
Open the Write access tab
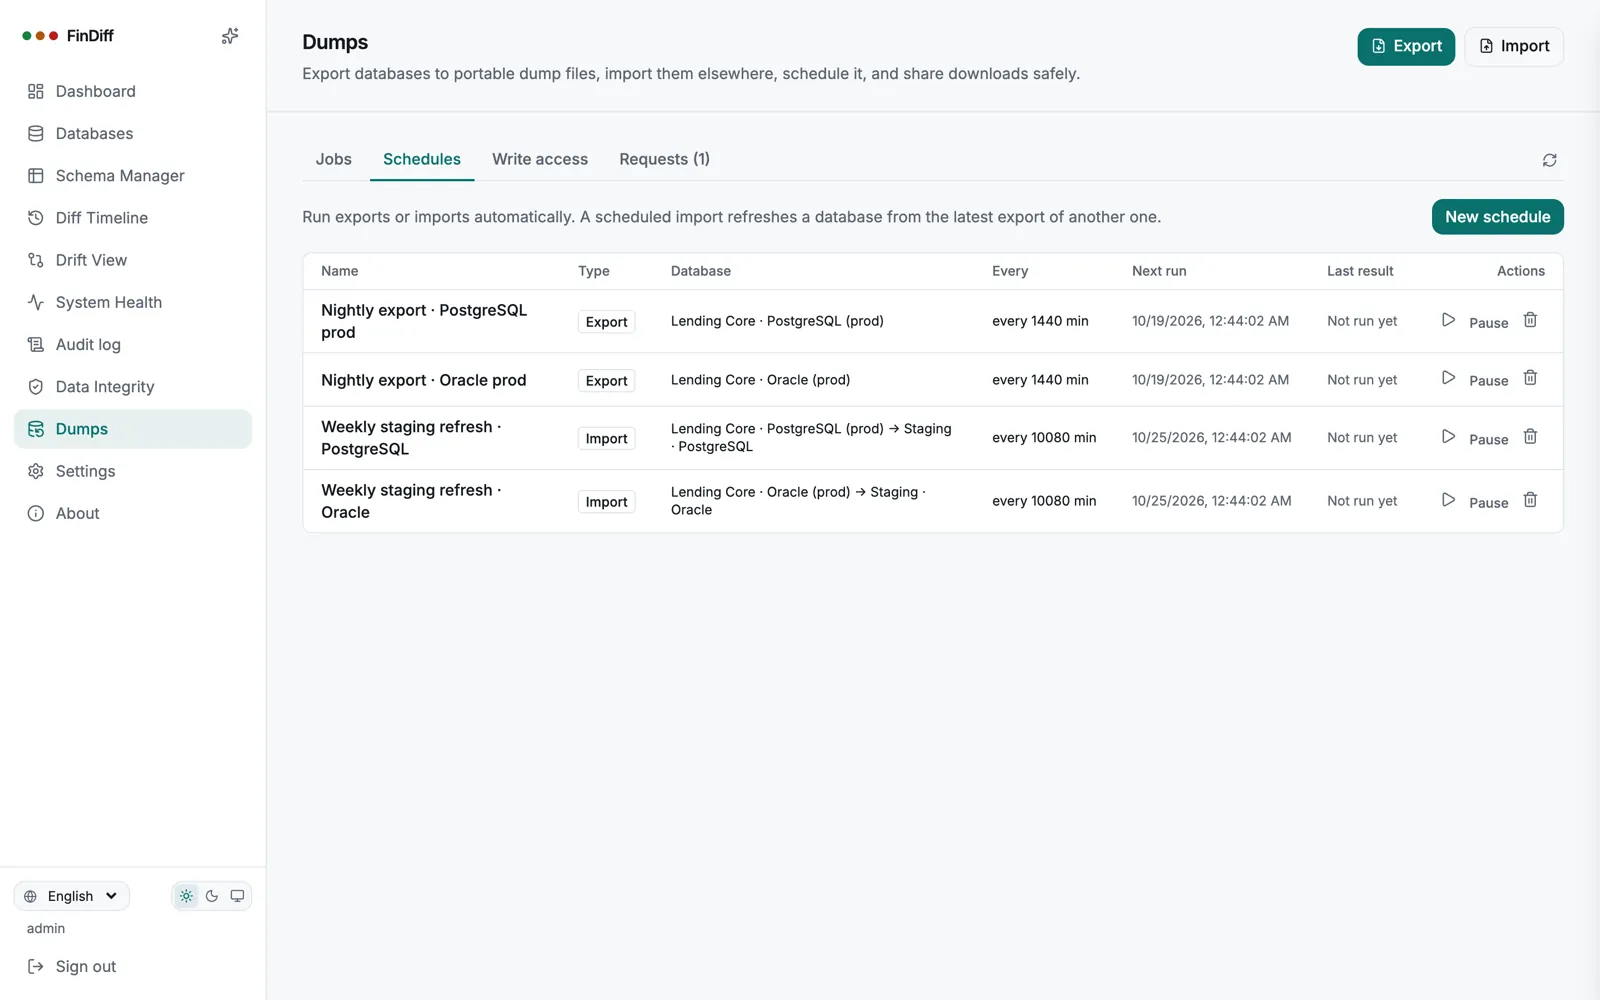tap(540, 159)
